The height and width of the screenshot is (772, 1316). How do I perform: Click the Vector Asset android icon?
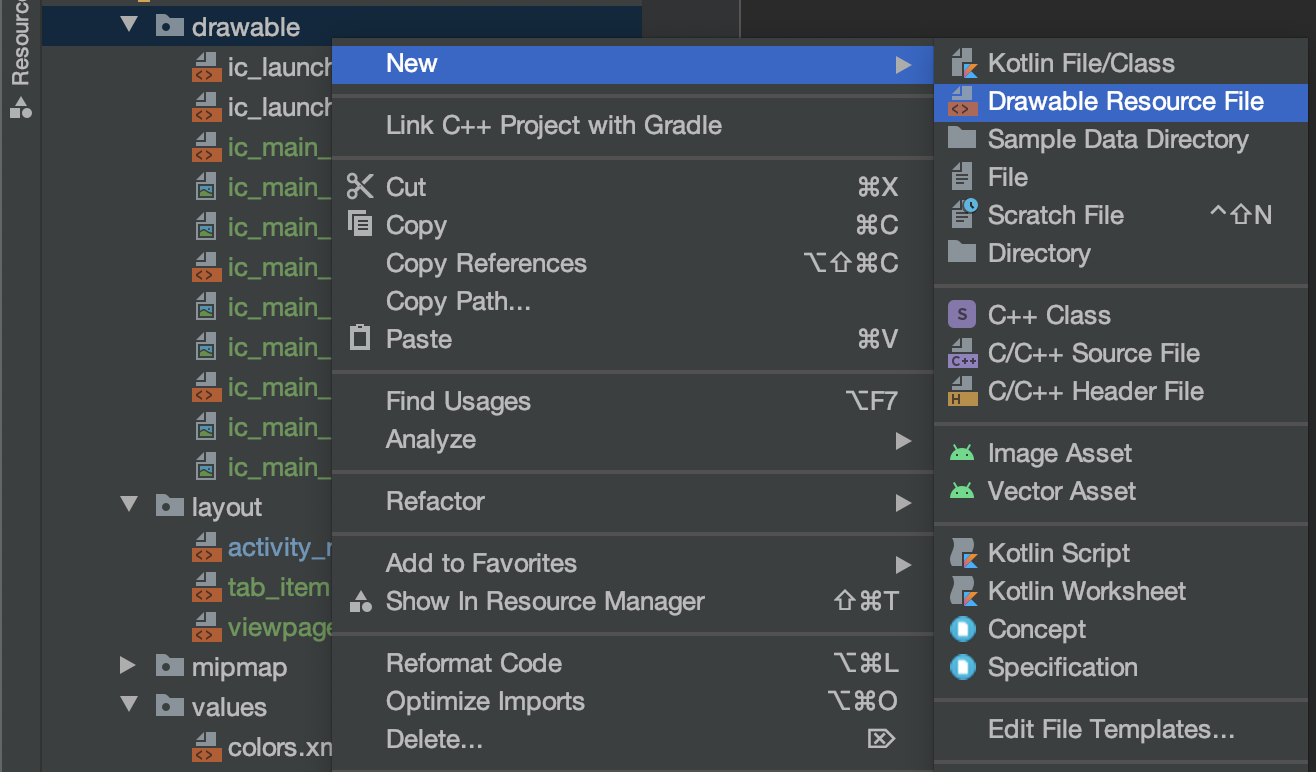962,491
